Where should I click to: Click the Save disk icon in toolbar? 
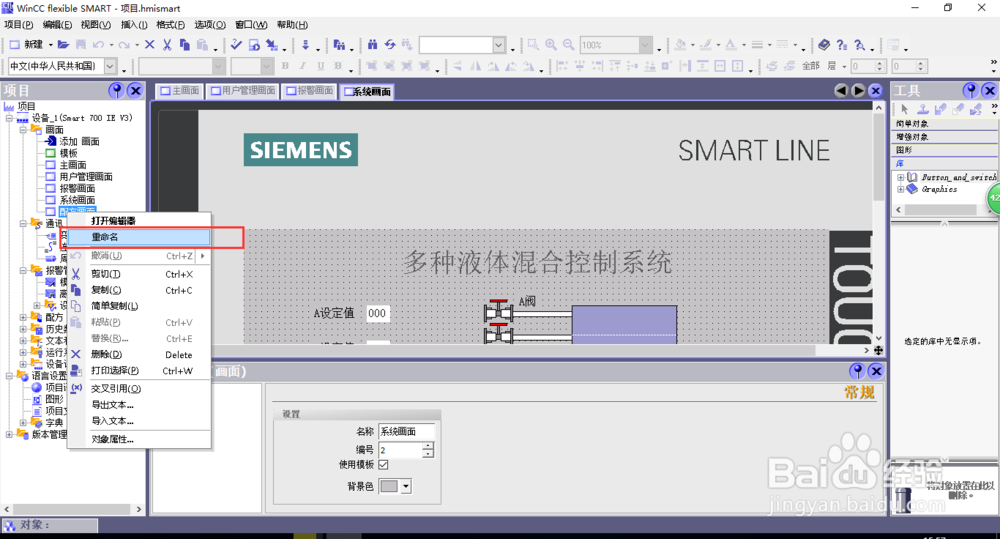tap(81, 45)
